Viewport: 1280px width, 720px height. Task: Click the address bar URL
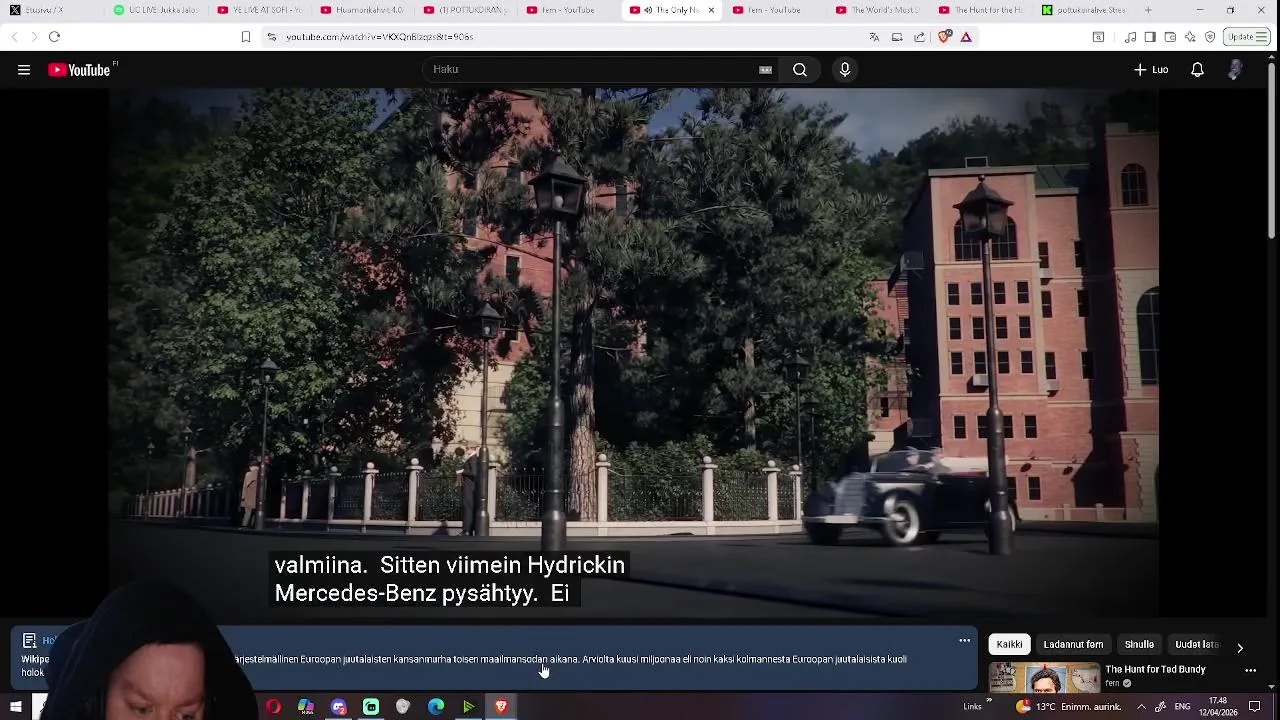pos(379,37)
